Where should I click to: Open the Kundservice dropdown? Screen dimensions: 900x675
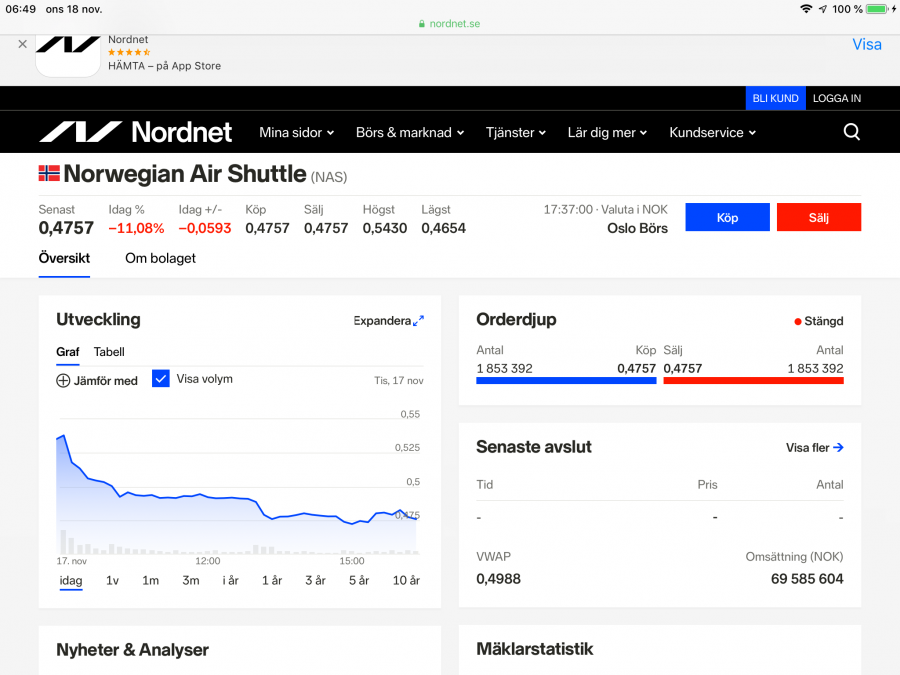(712, 132)
